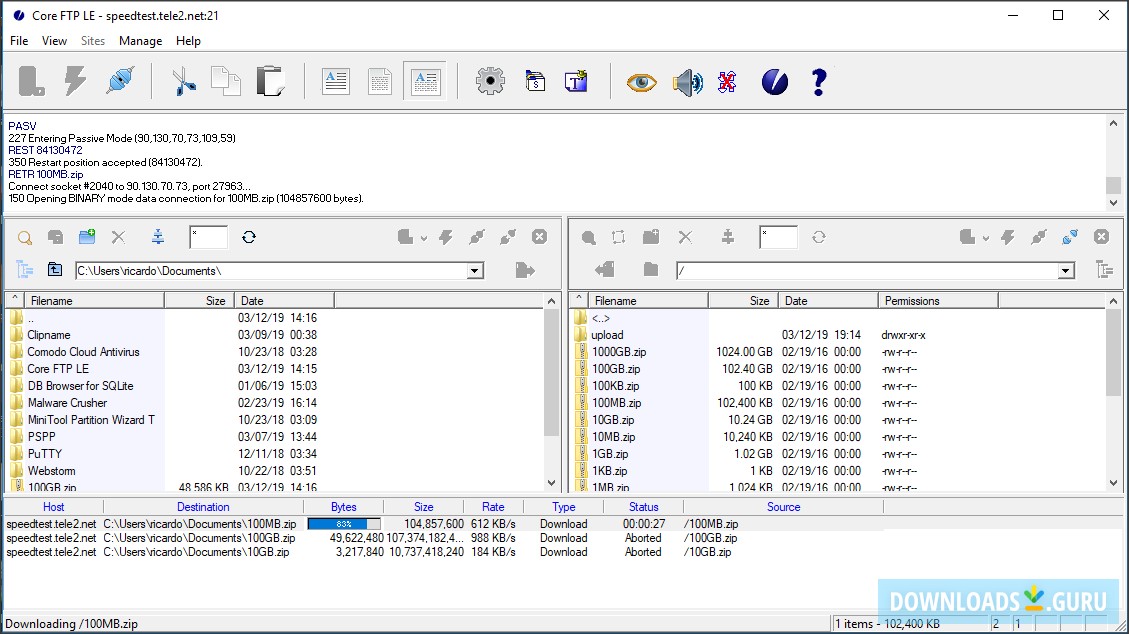Click the 100MB.zip download progress bar
Image resolution: width=1129 pixels, height=634 pixels.
(343, 524)
